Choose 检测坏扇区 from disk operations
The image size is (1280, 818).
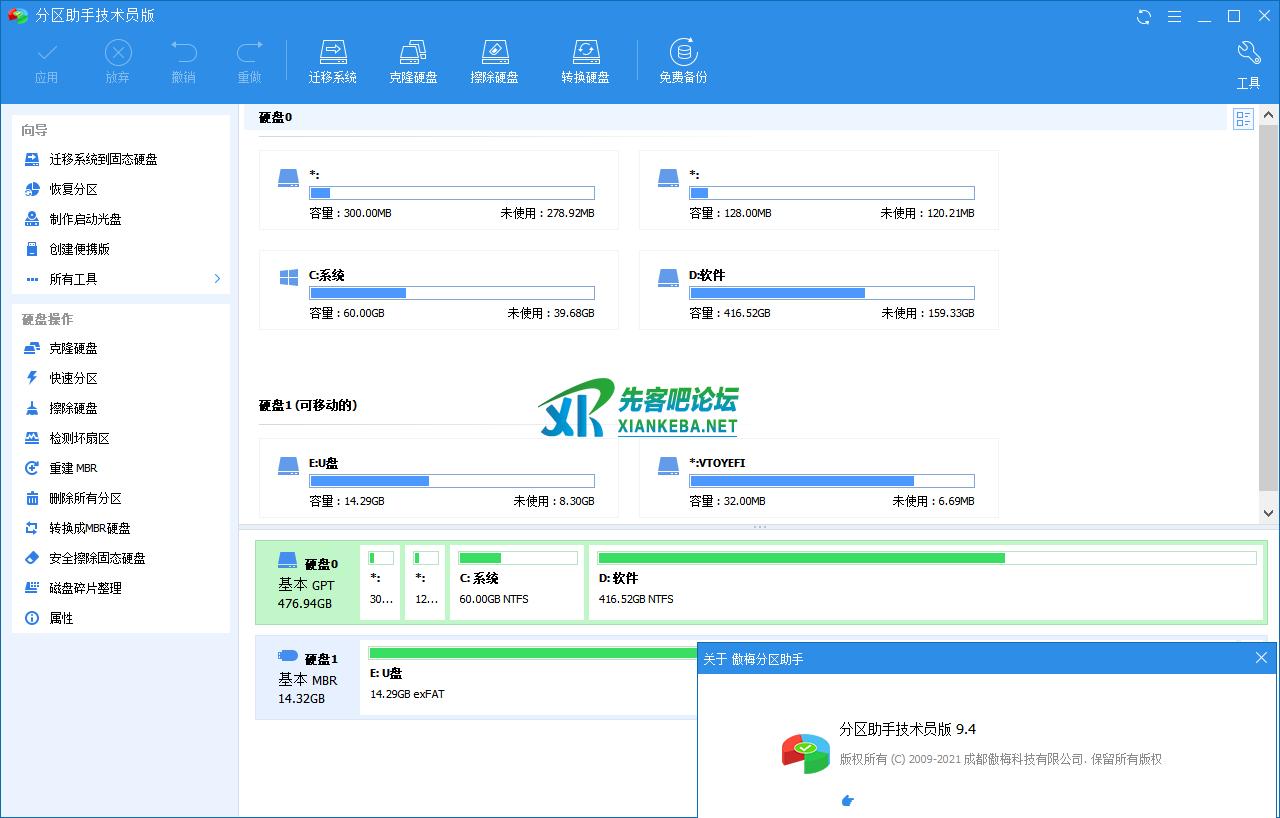pos(79,438)
